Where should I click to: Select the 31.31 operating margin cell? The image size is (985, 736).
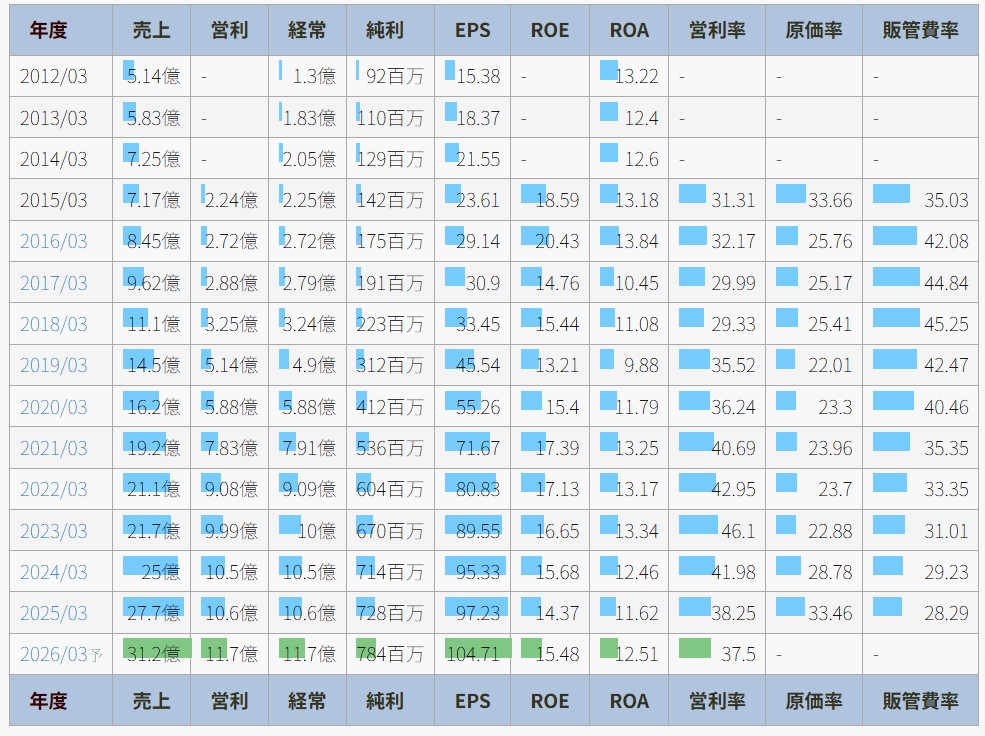click(x=717, y=200)
